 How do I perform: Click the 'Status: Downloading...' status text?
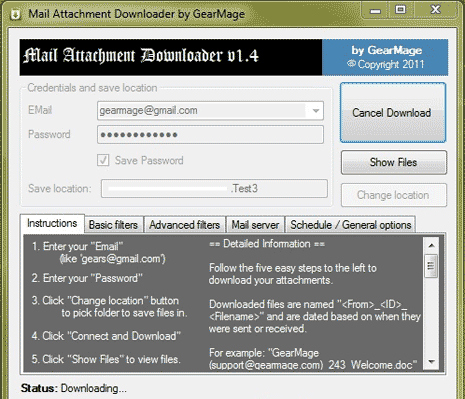point(74,388)
